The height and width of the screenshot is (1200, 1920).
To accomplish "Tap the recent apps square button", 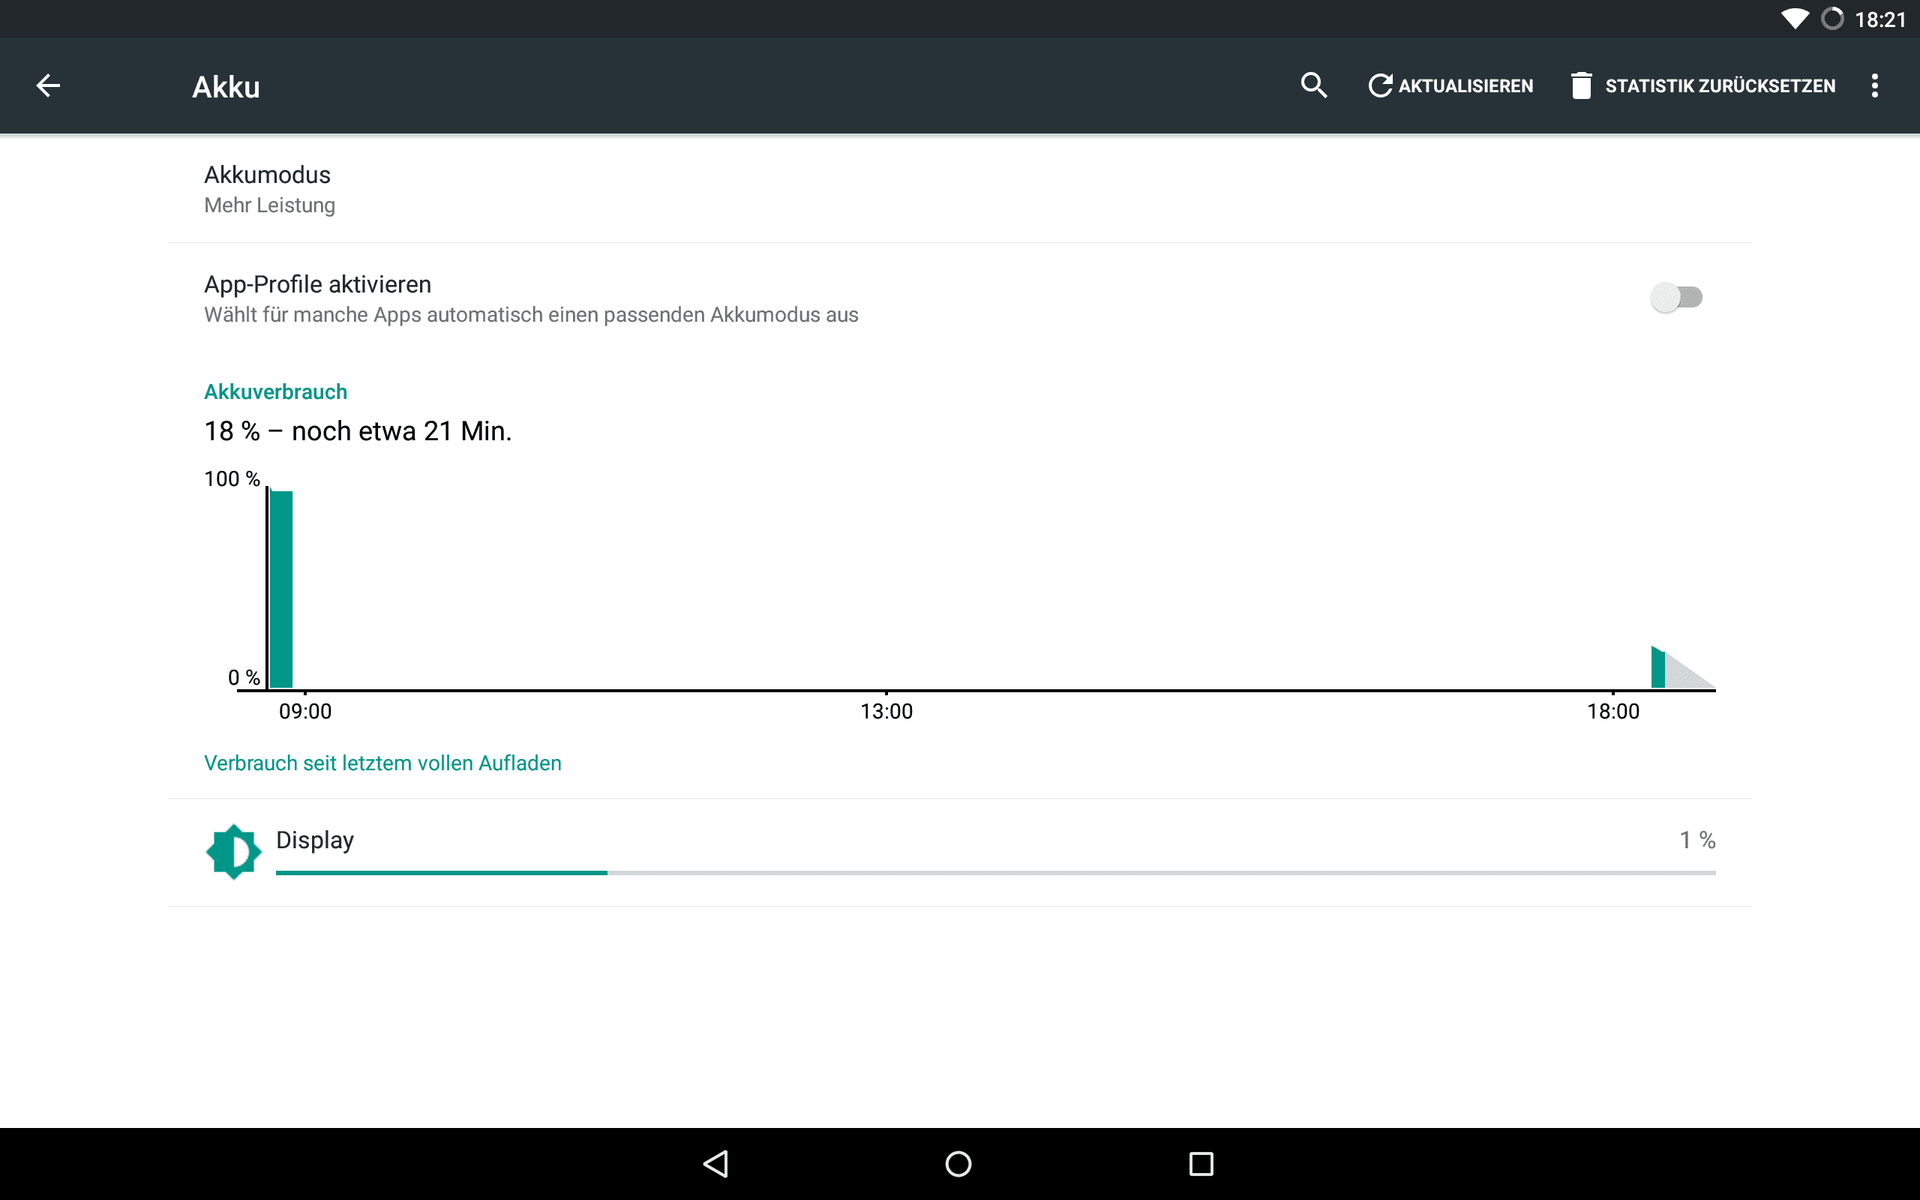I will (1201, 1164).
